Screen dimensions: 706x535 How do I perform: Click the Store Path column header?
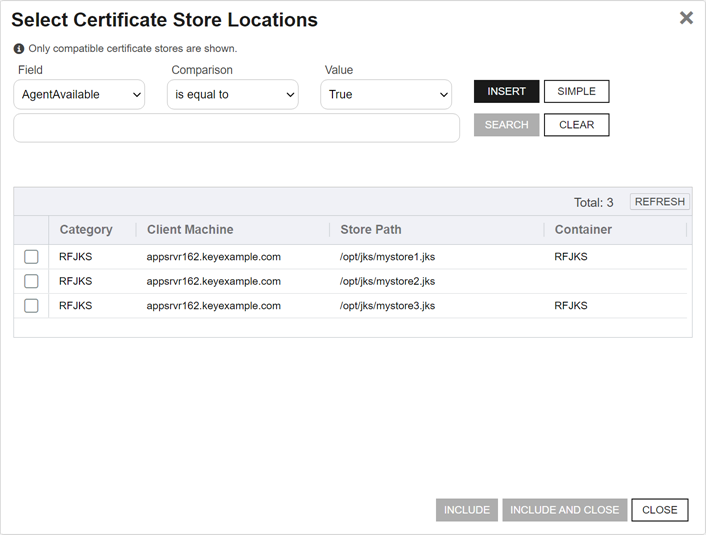[x=371, y=230]
